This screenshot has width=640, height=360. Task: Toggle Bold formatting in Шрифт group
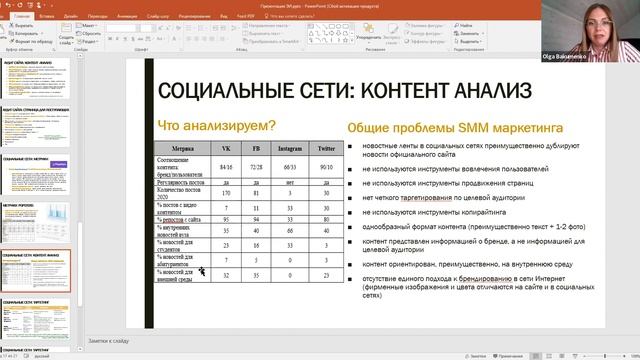[110, 39]
